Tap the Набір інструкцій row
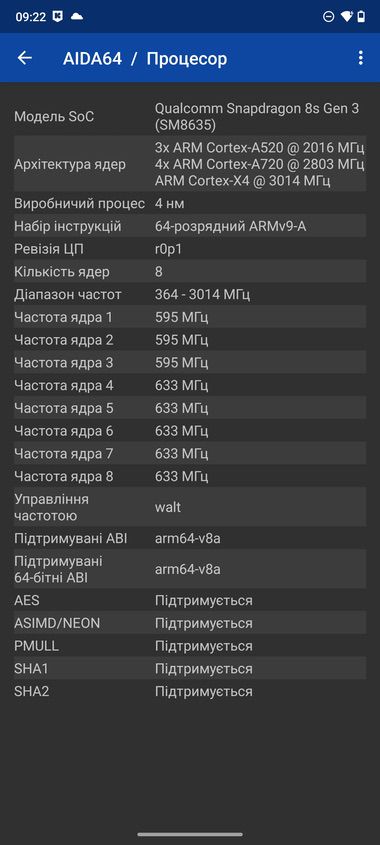 pyautogui.click(x=190, y=226)
